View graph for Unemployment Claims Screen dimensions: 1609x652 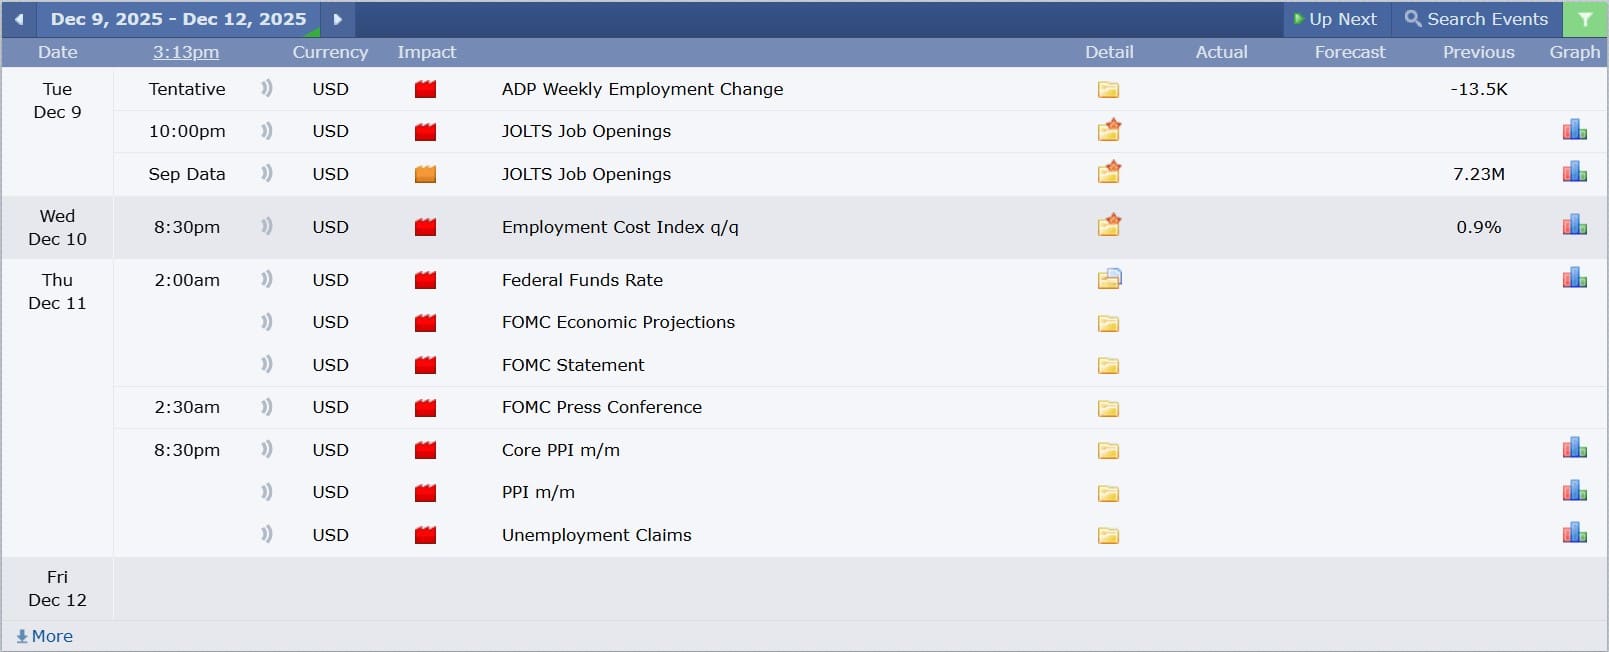(1574, 534)
